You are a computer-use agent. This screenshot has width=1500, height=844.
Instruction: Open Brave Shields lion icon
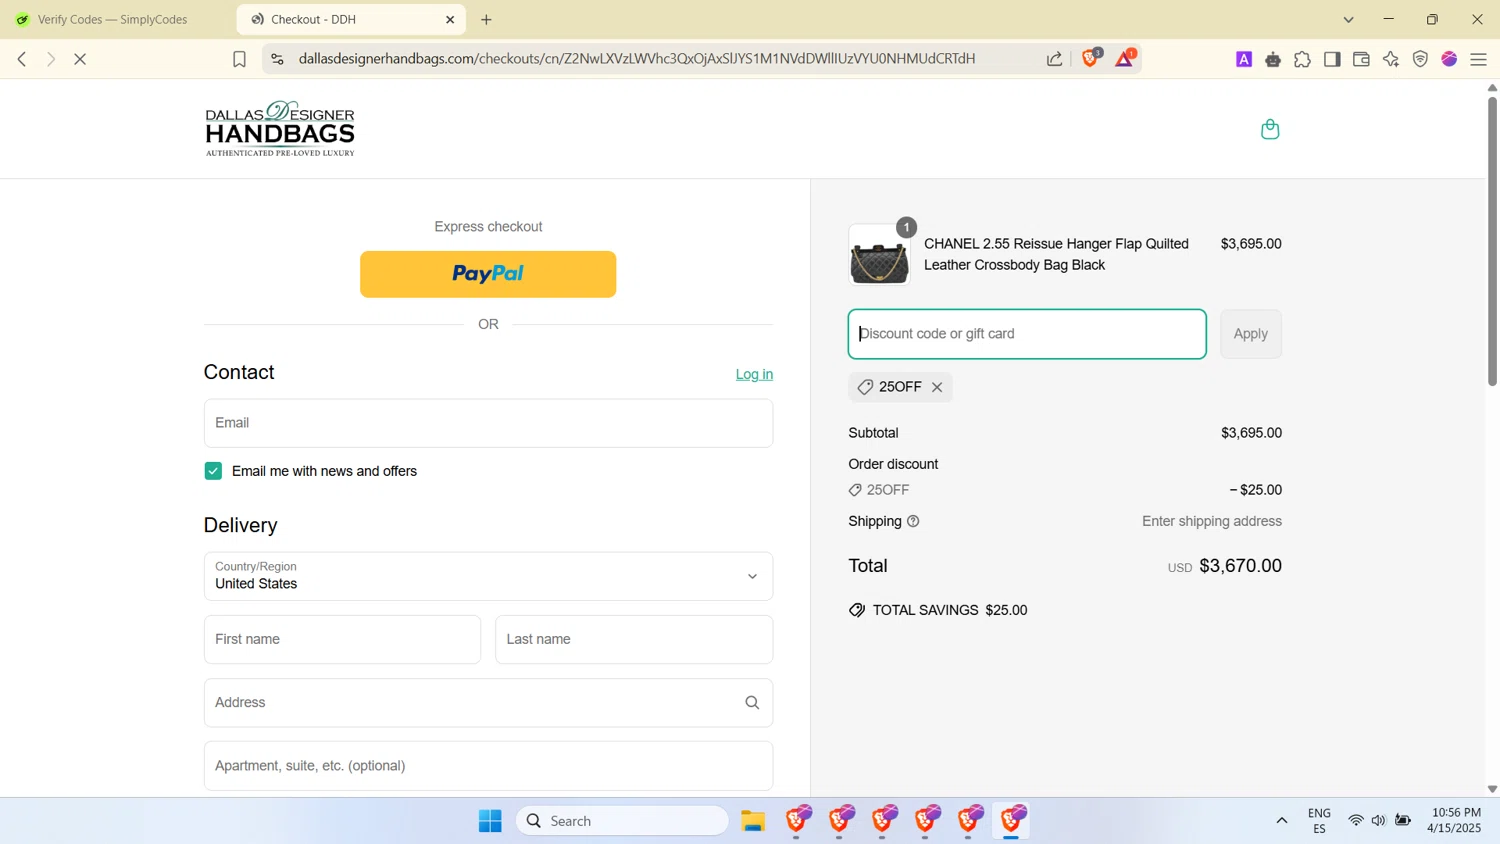coord(1091,58)
